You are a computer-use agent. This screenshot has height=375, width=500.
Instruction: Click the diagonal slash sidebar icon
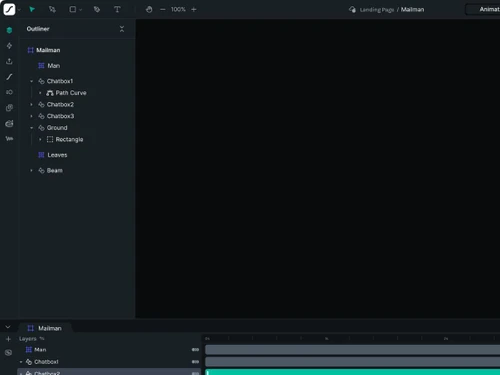(x=9, y=77)
